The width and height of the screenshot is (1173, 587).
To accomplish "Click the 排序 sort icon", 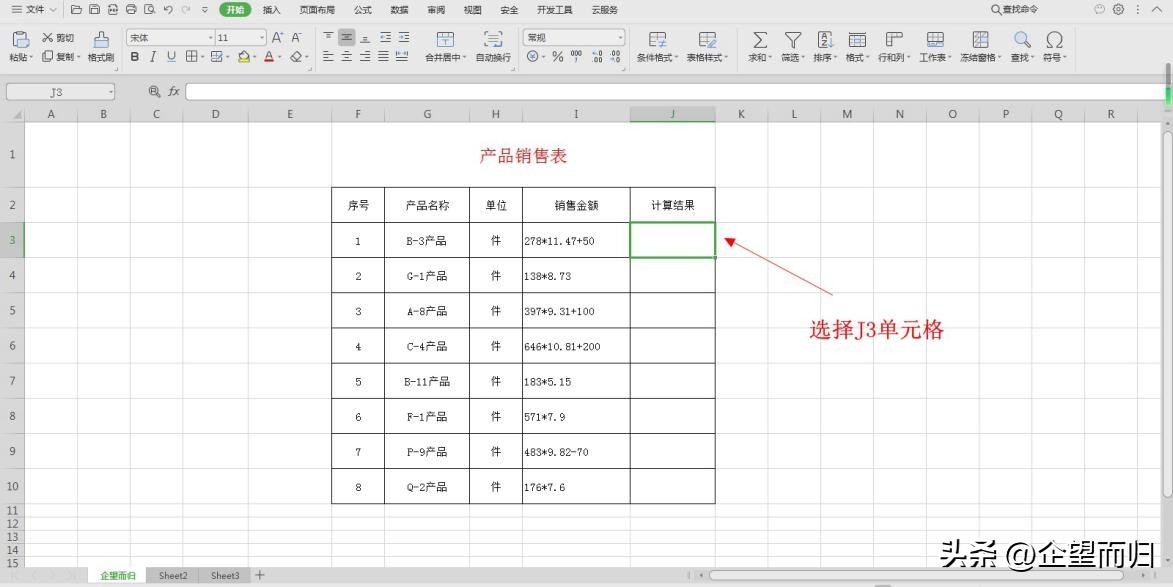I will click(x=825, y=40).
